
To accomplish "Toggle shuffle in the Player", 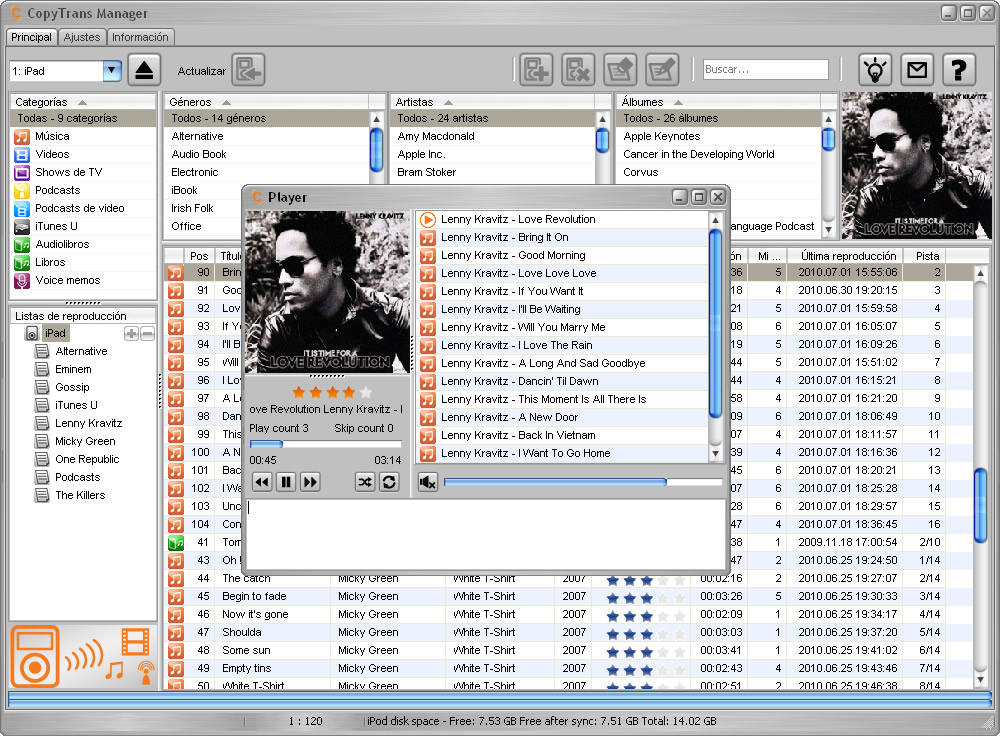I will tap(365, 482).
